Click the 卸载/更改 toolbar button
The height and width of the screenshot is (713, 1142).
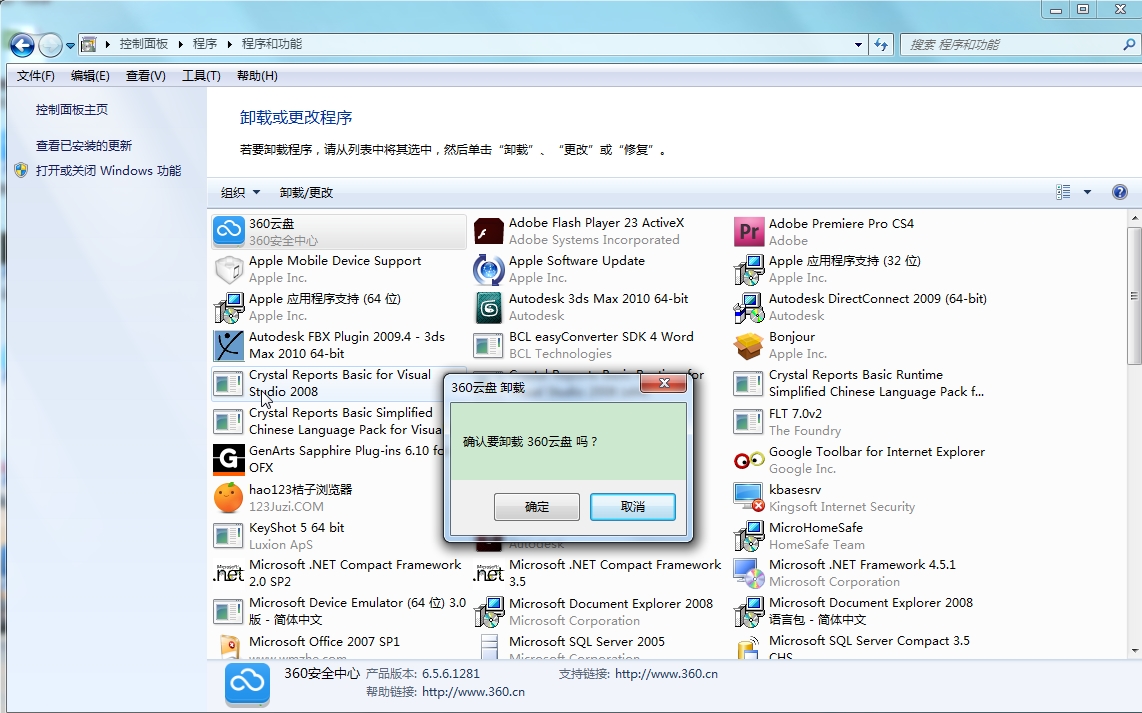pyautogui.click(x=307, y=192)
